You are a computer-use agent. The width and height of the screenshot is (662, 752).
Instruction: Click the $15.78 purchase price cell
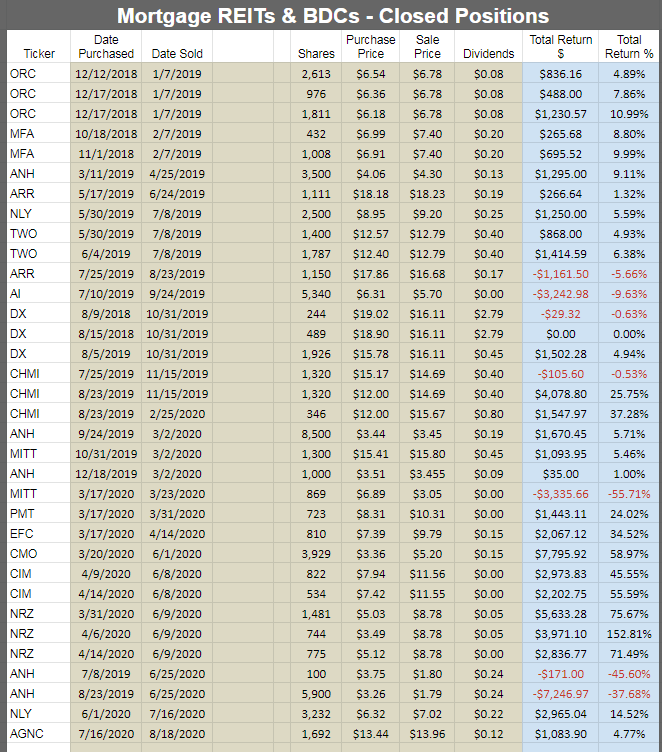tap(370, 354)
